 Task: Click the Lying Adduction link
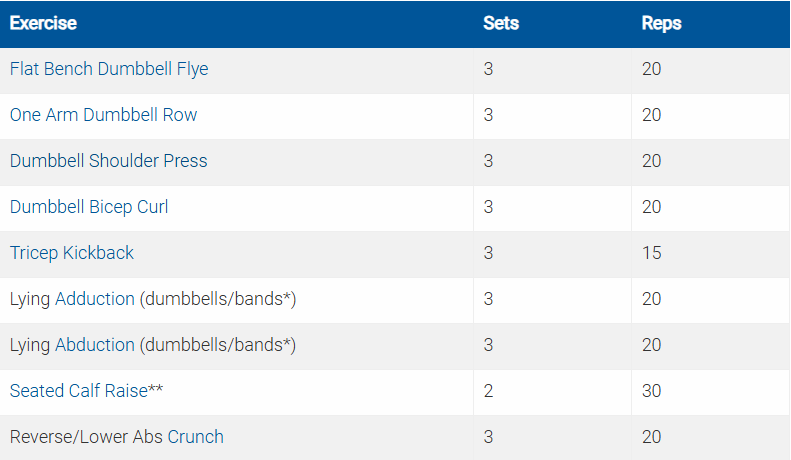(72, 299)
